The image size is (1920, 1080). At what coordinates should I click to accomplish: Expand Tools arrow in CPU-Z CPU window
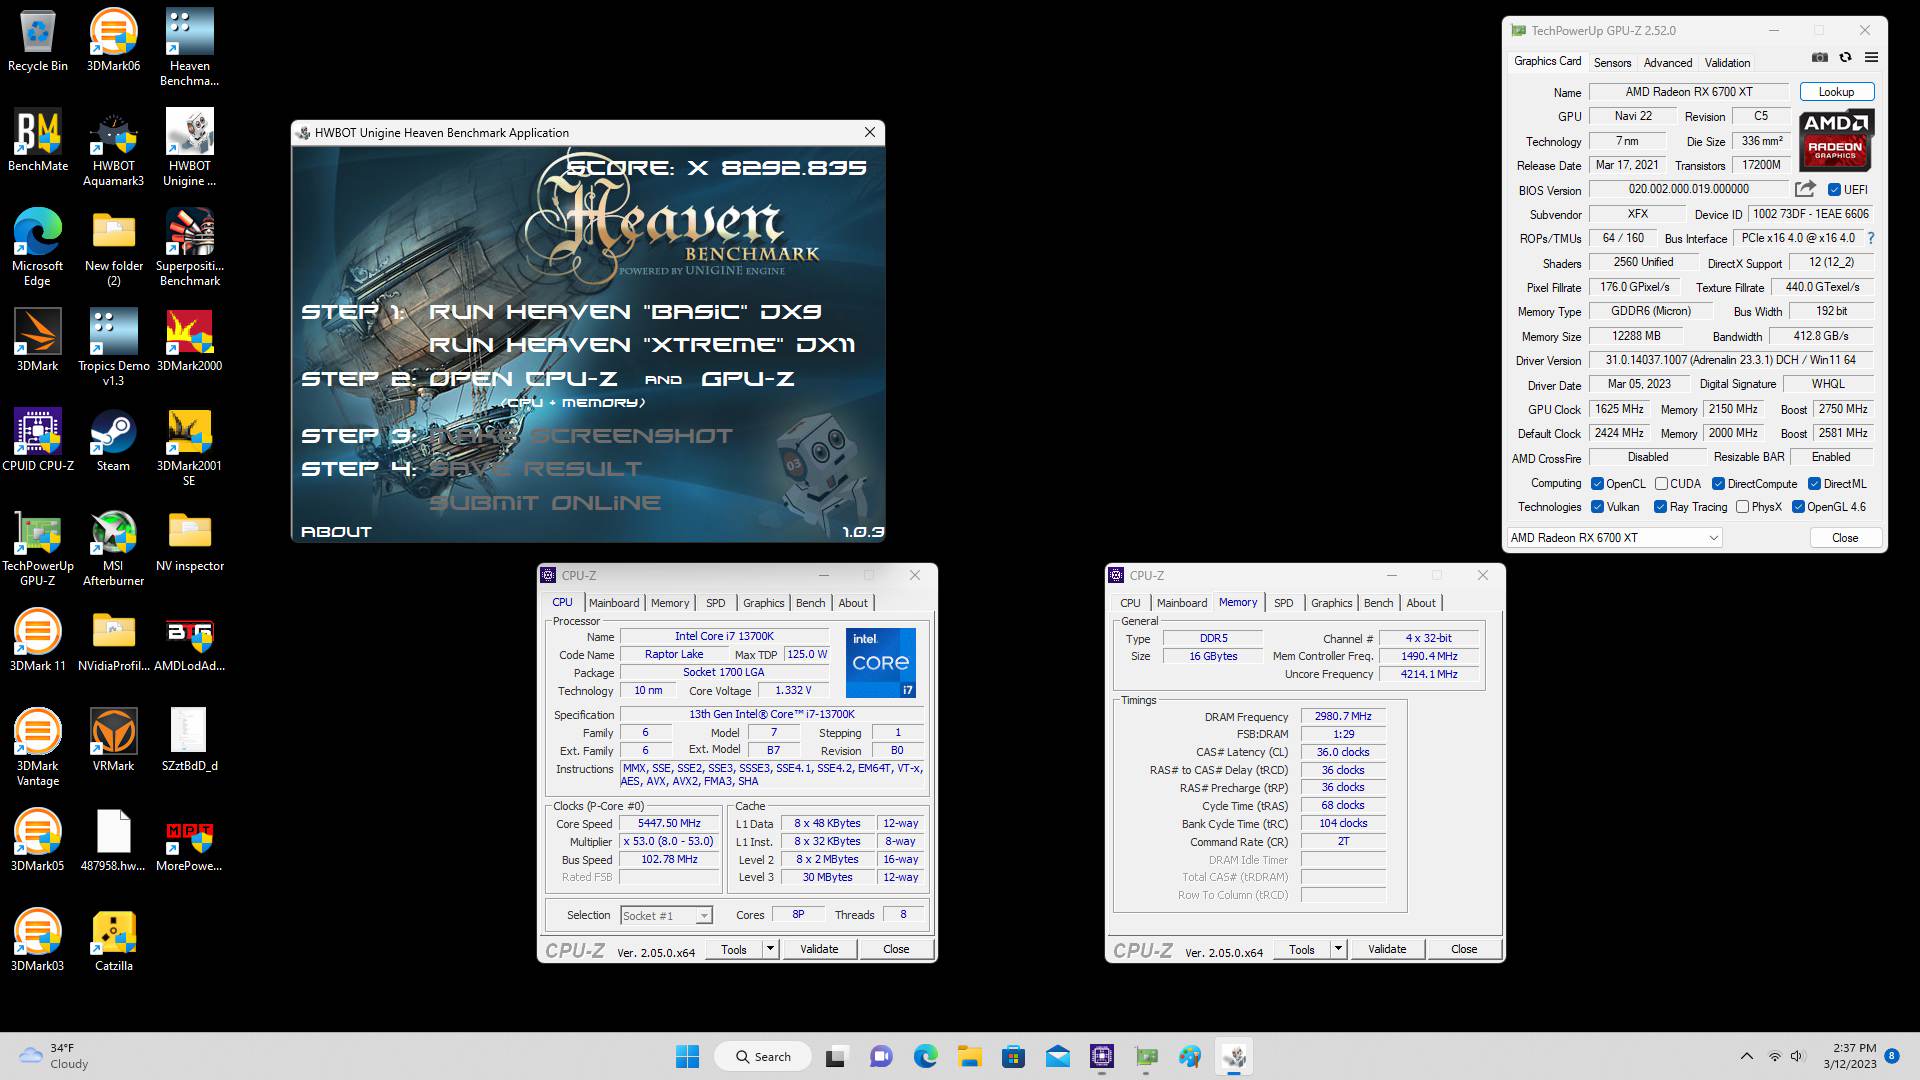770,949
